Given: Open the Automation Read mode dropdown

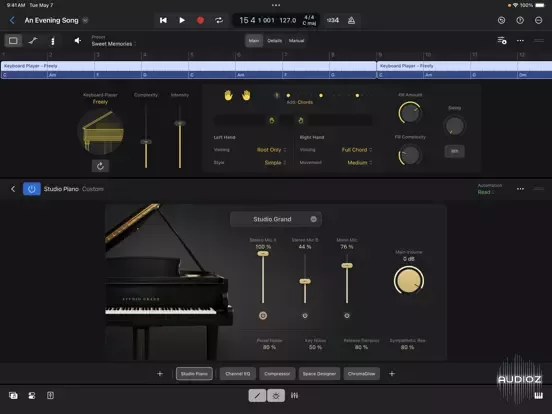Looking at the screenshot, I should coord(486,192).
